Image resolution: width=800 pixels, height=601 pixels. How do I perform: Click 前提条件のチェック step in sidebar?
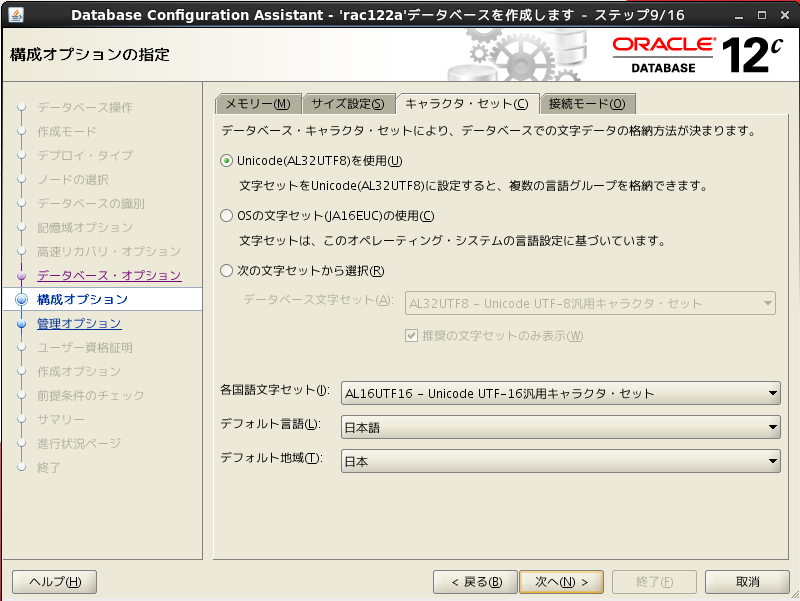[x=91, y=395]
